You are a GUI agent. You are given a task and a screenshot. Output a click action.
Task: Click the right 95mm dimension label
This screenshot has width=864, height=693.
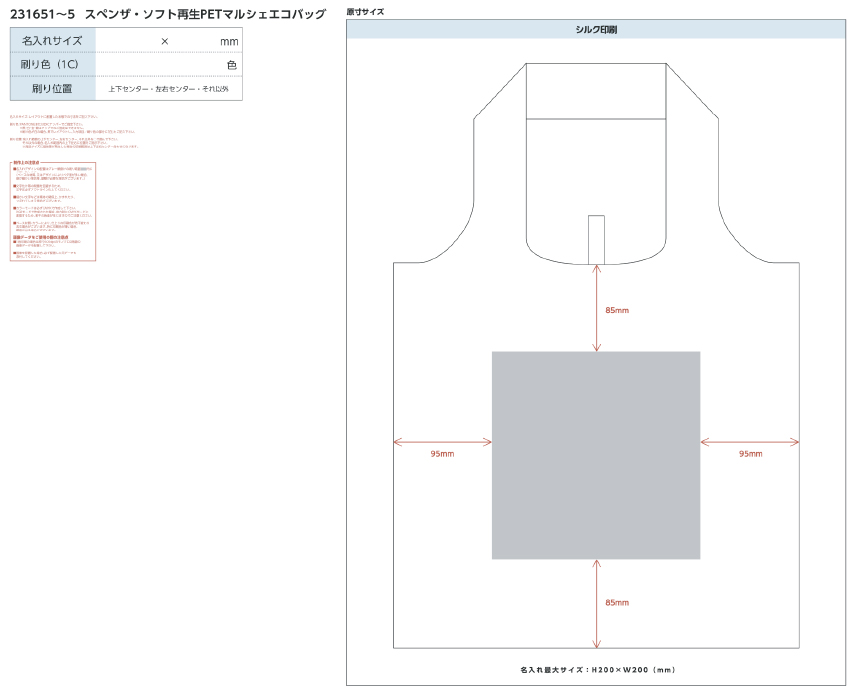pos(750,454)
